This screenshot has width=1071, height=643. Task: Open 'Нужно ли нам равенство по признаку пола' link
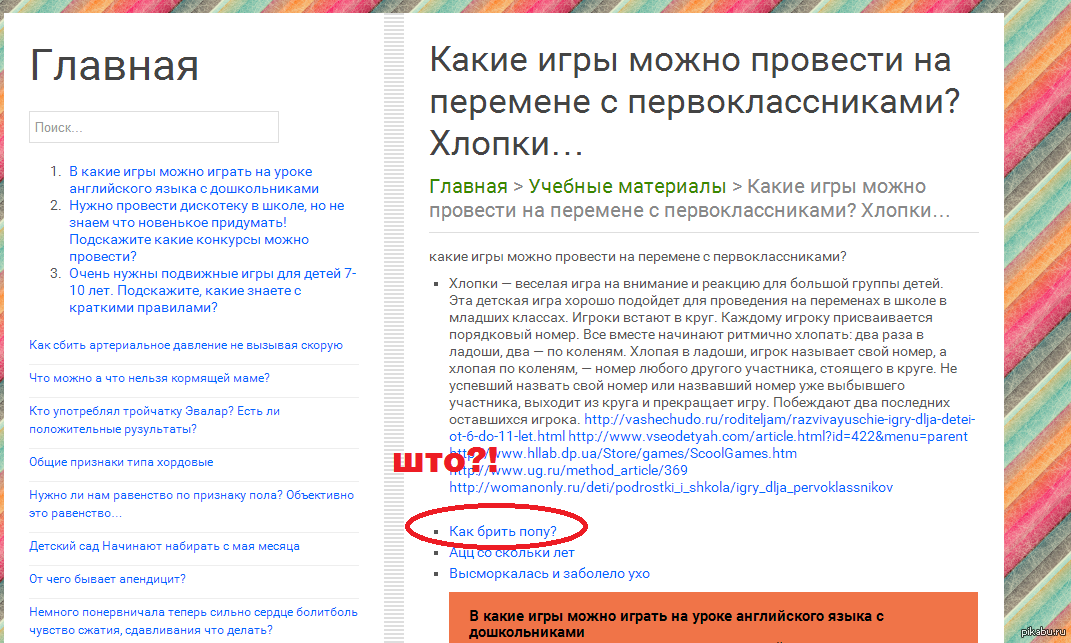(x=191, y=504)
